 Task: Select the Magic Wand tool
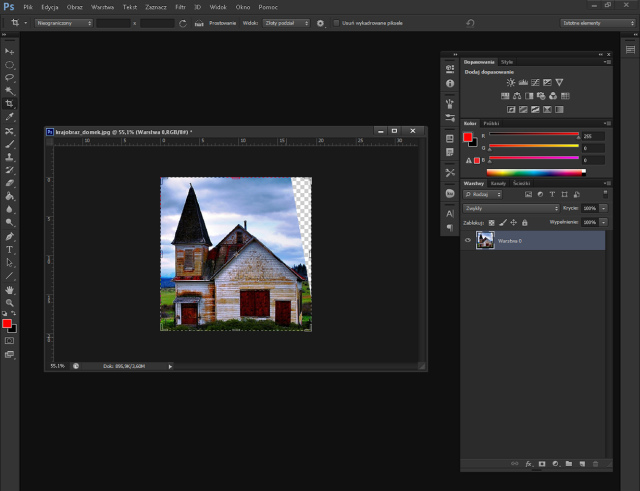click(9, 91)
